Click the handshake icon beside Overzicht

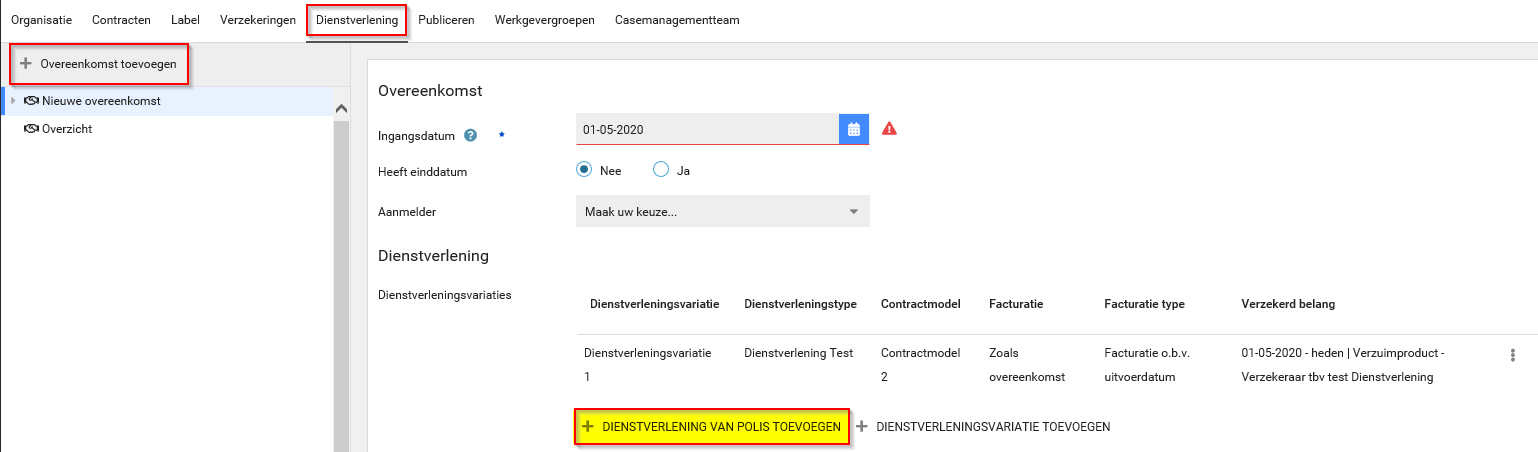(x=30, y=129)
